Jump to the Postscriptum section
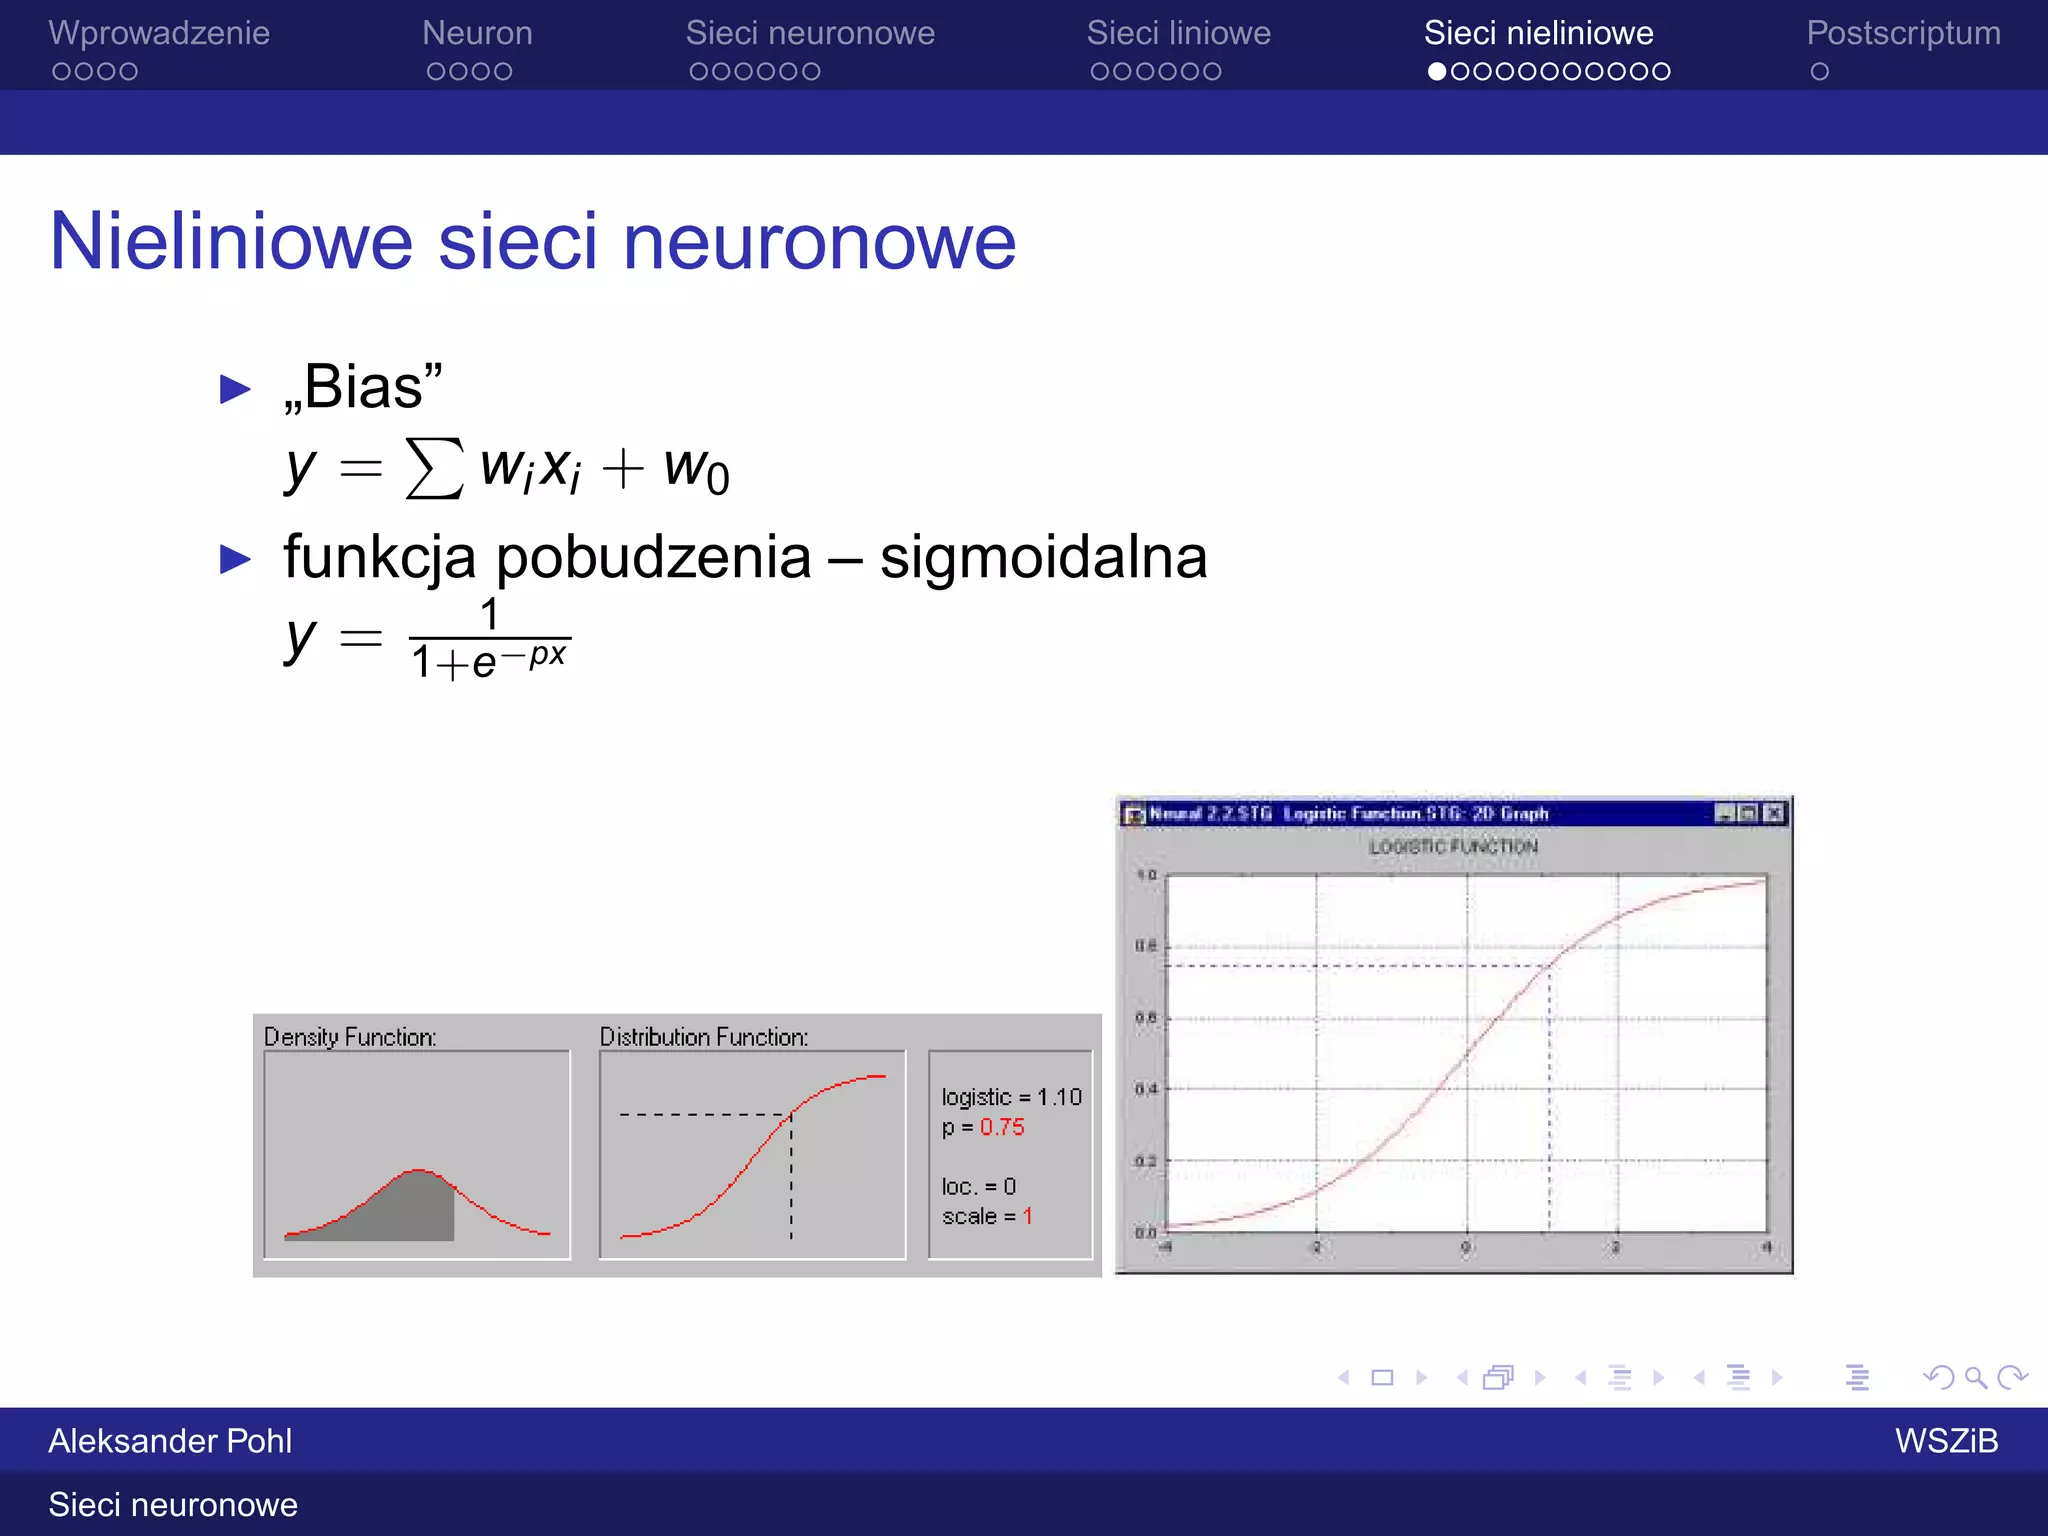Image resolution: width=2048 pixels, height=1536 pixels. [x=1904, y=33]
